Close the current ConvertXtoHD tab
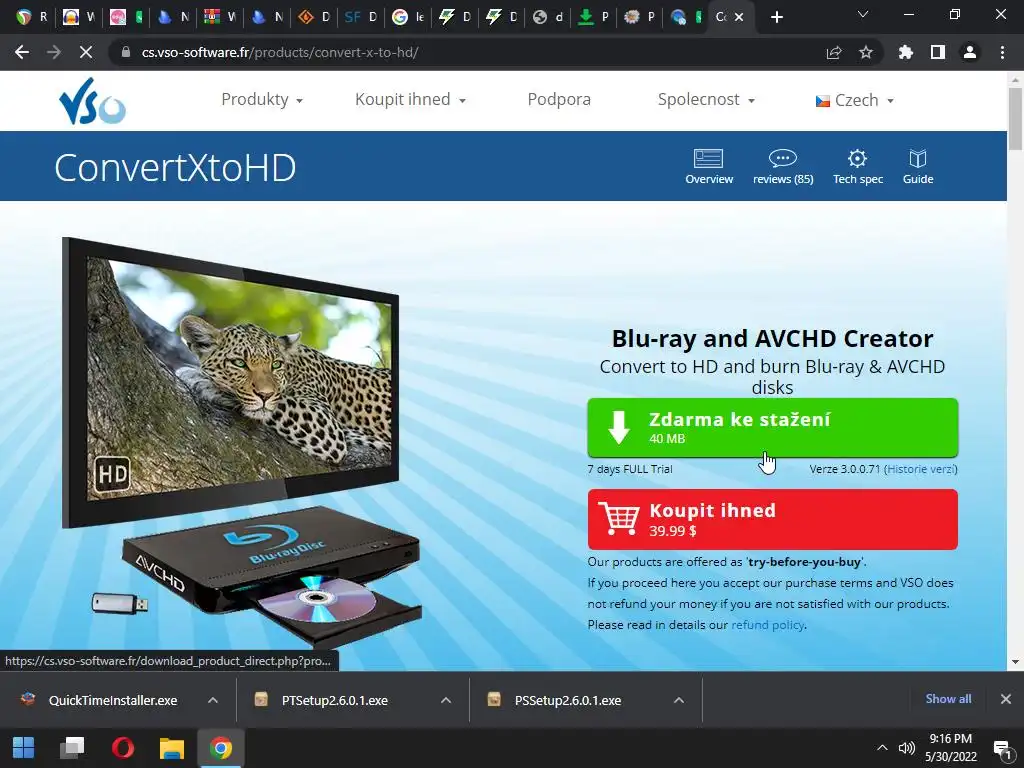The image size is (1024, 768). pos(739,17)
